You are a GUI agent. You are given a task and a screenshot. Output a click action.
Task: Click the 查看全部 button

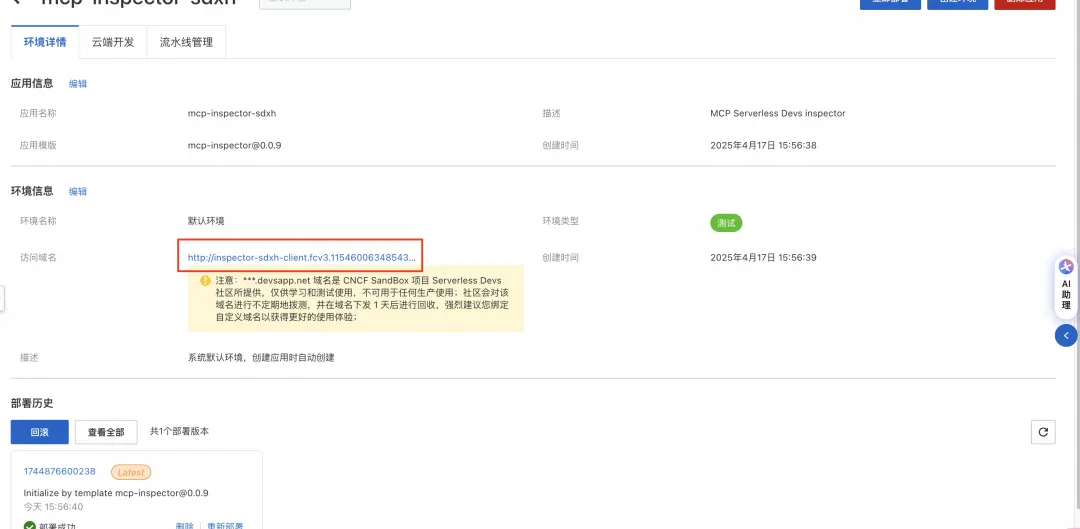[x=106, y=432]
